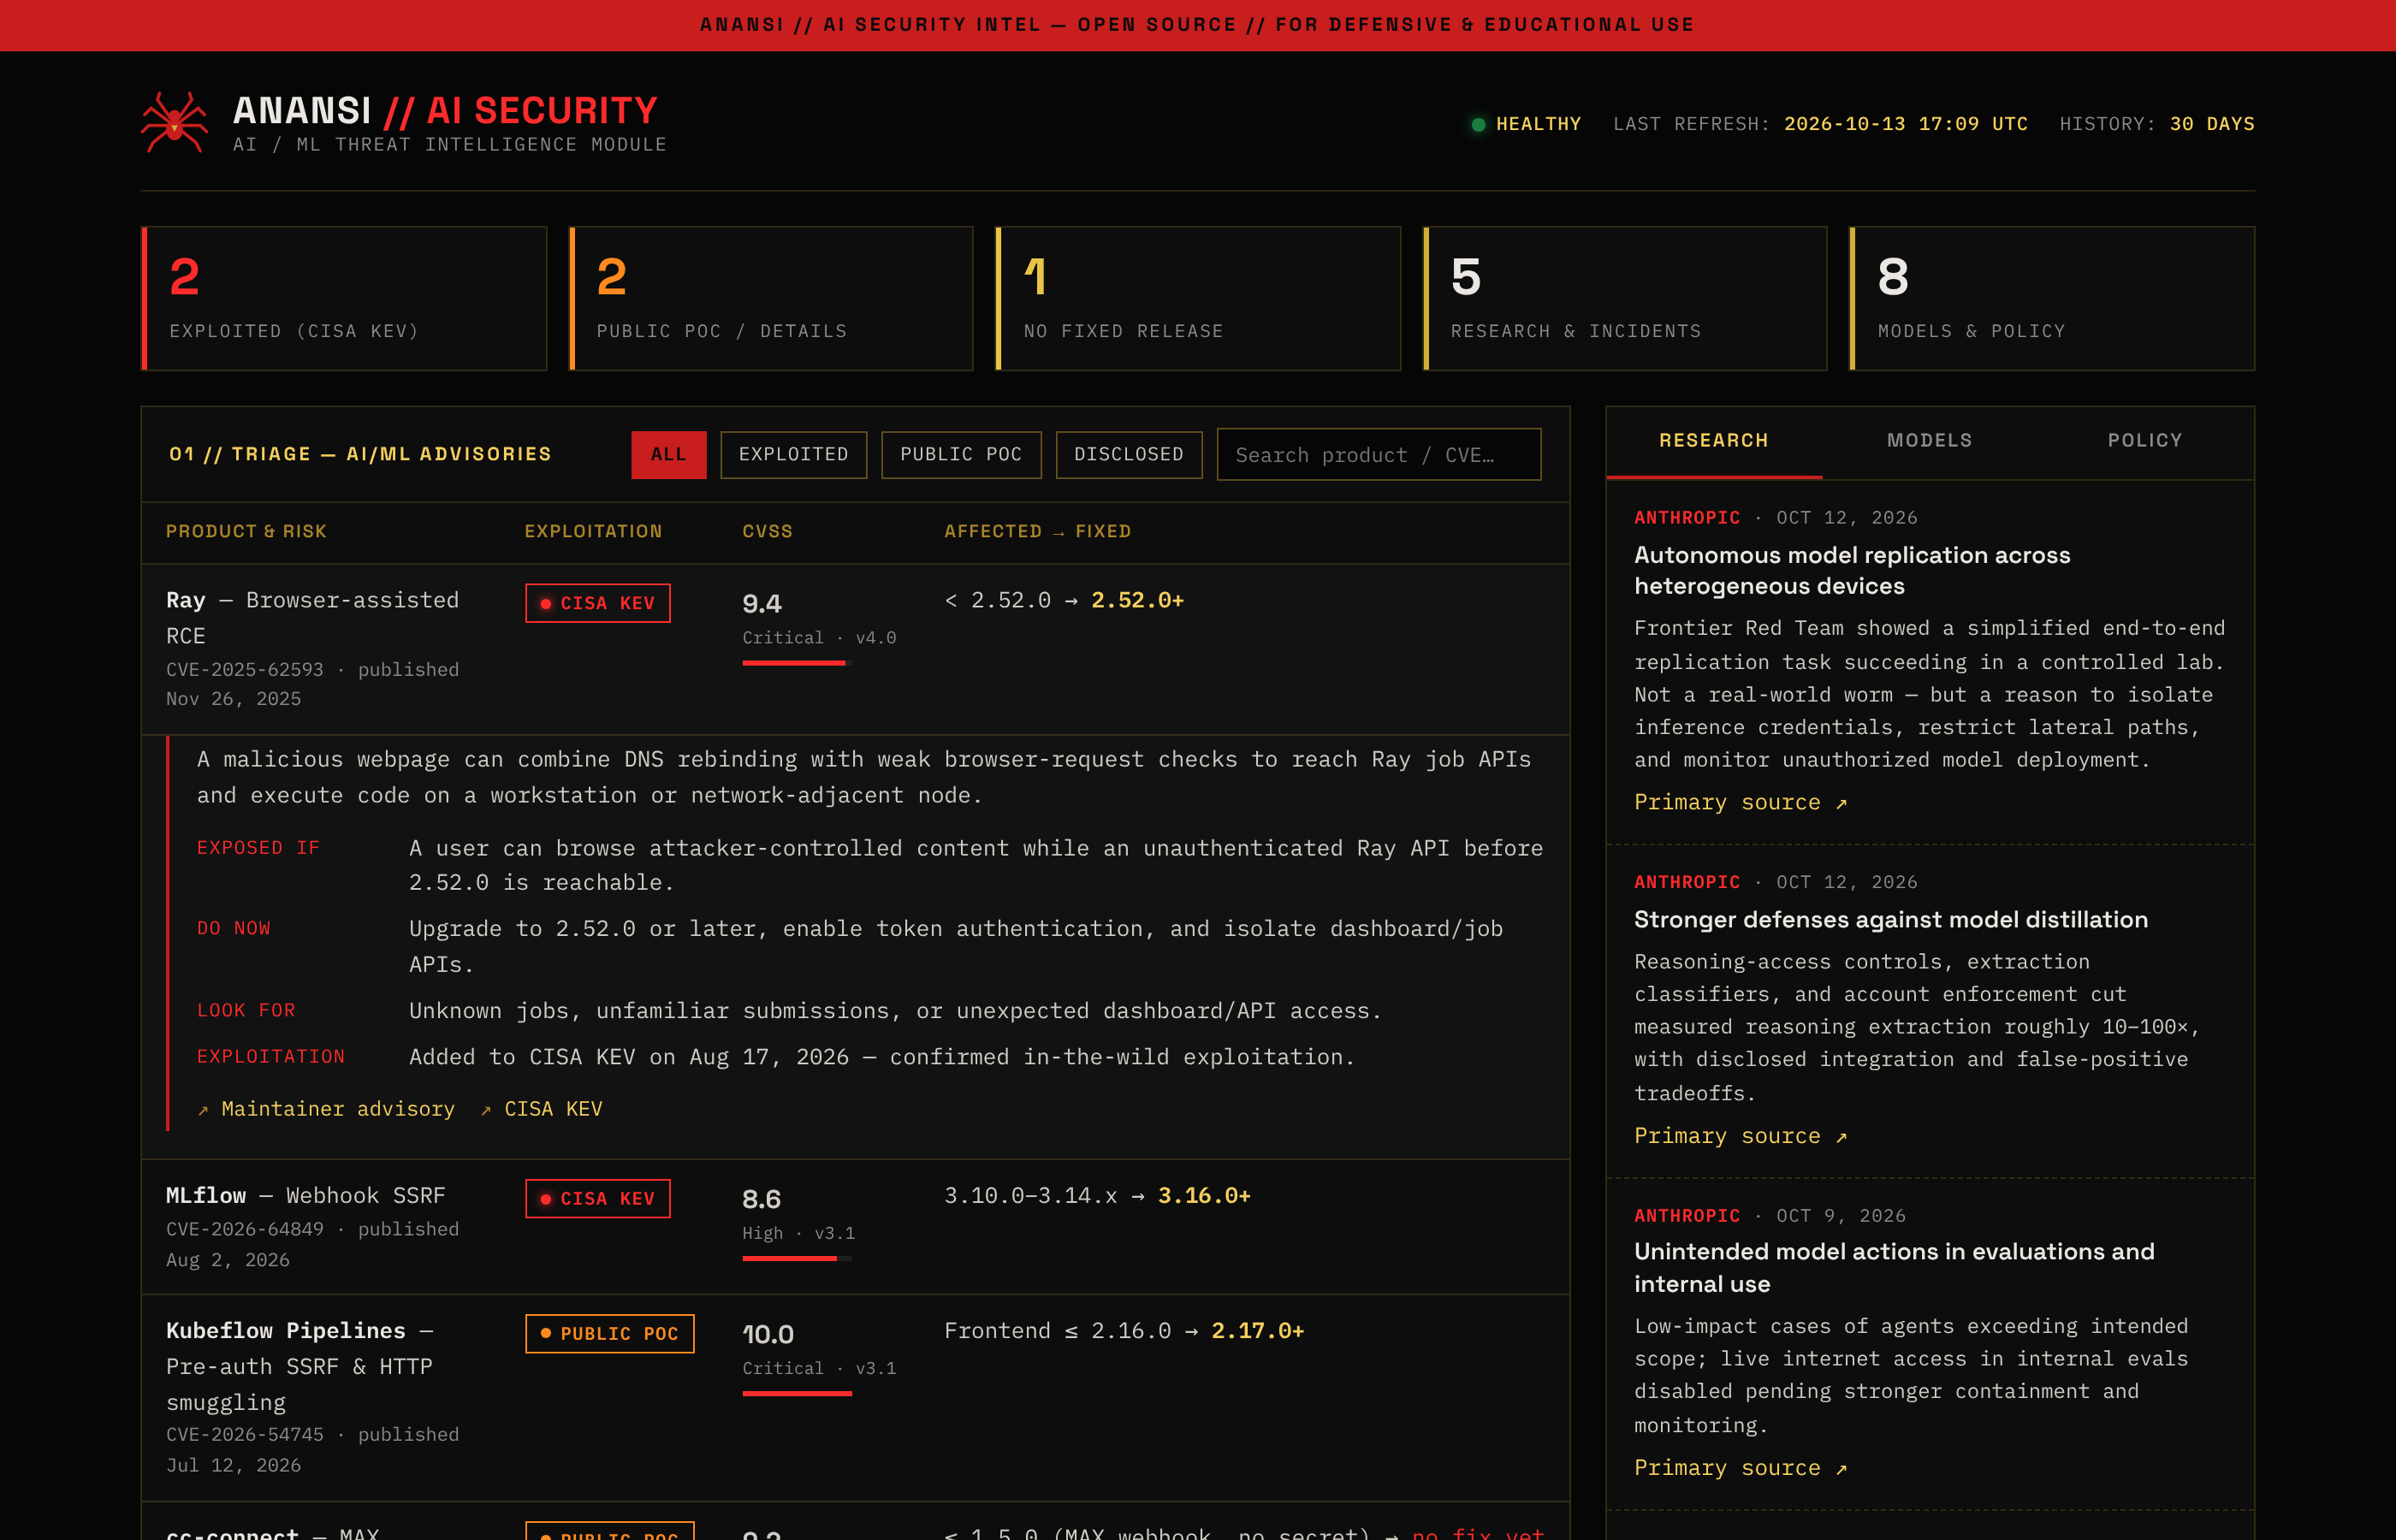The width and height of the screenshot is (2396, 1540).
Task: Click the History 30 DAYS value
Action: pos(2212,124)
